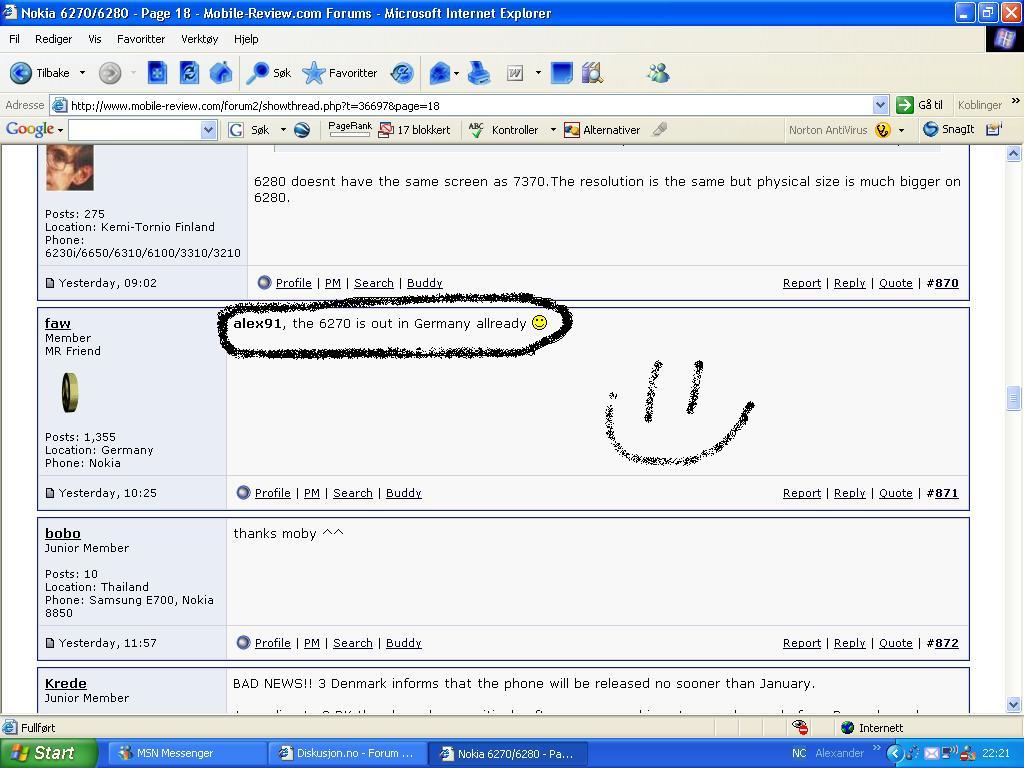Open the Google logo dropdown menu
This screenshot has width=1024, height=768.
coord(60,130)
